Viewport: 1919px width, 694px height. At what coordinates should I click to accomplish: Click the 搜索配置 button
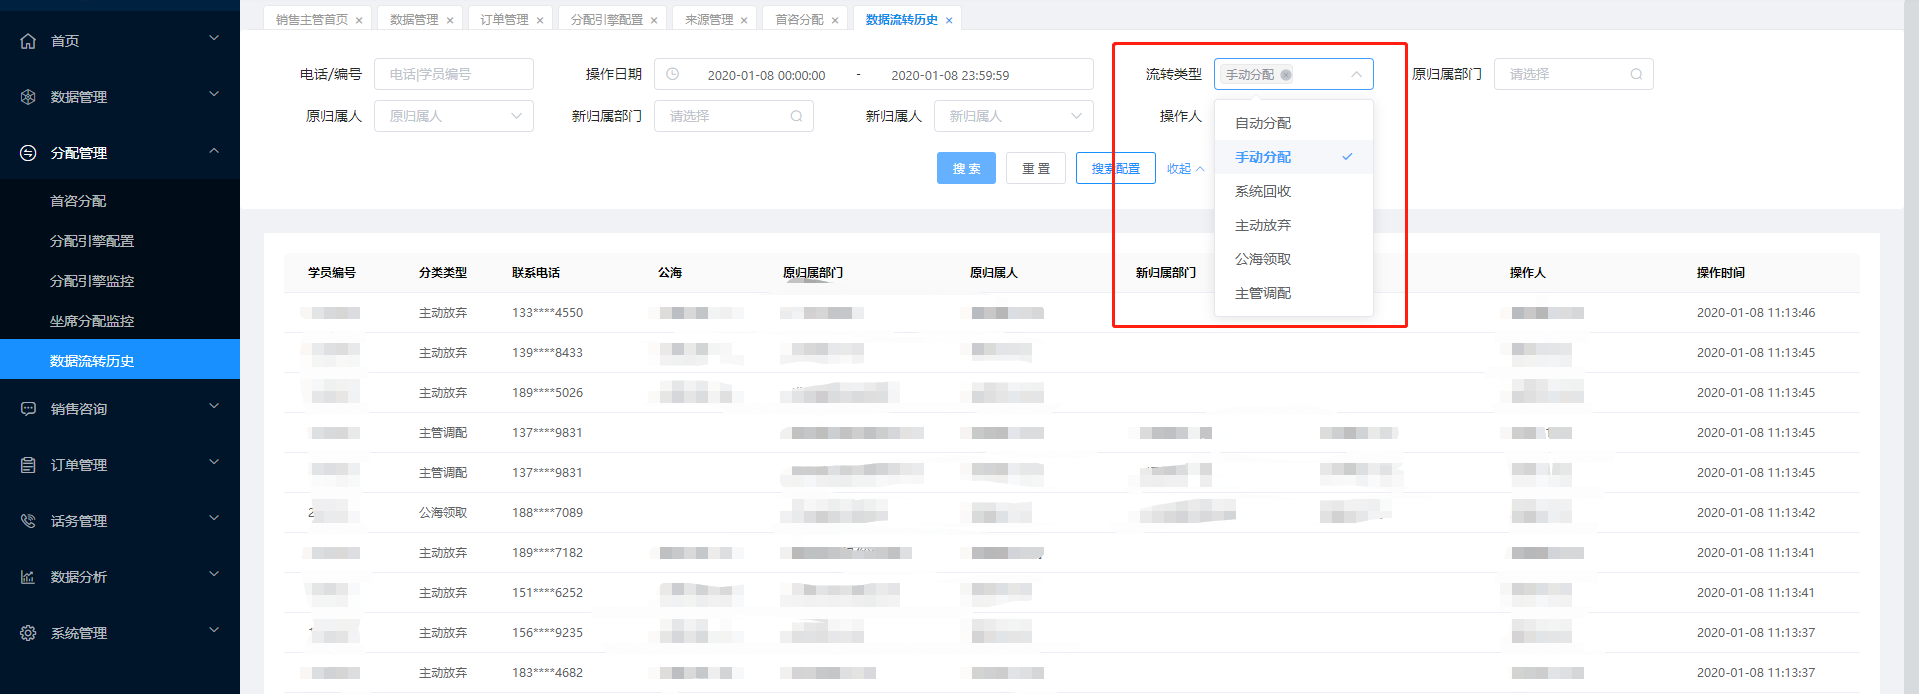[x=1116, y=168]
